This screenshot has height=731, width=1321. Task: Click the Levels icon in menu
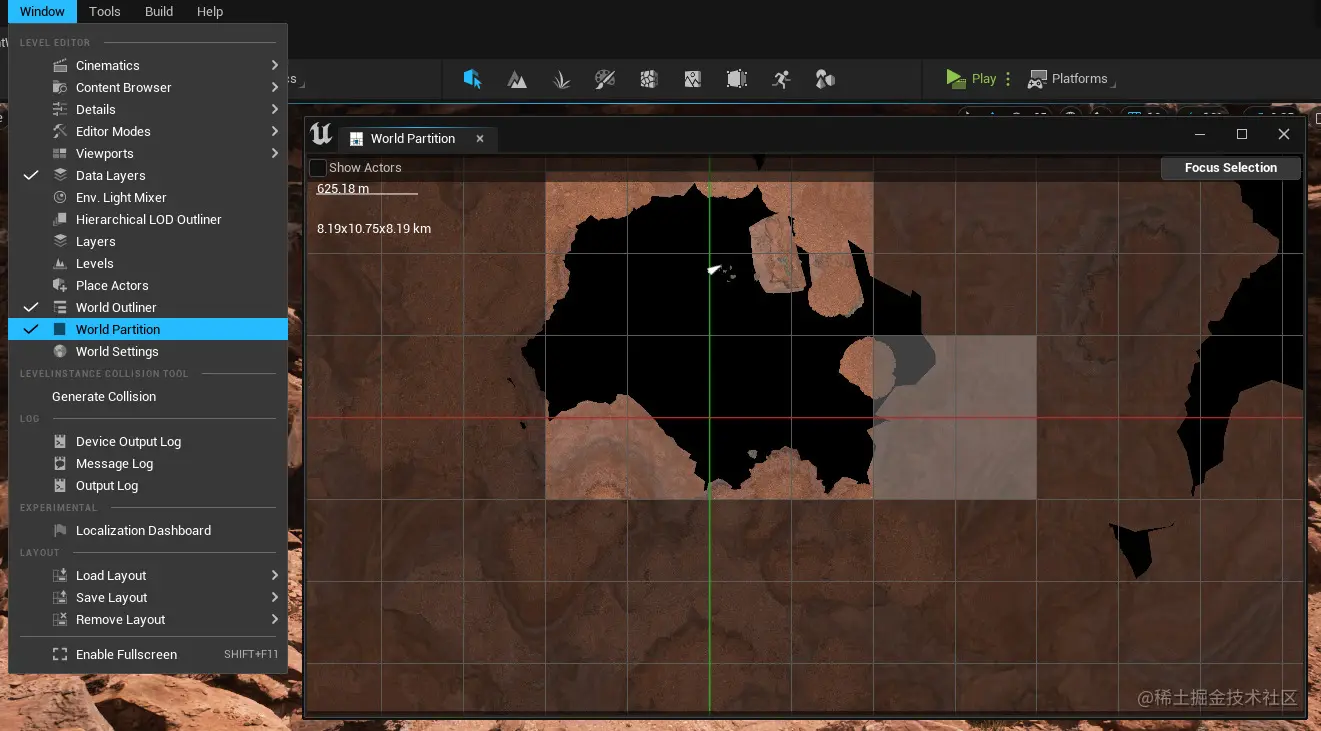tap(60, 263)
